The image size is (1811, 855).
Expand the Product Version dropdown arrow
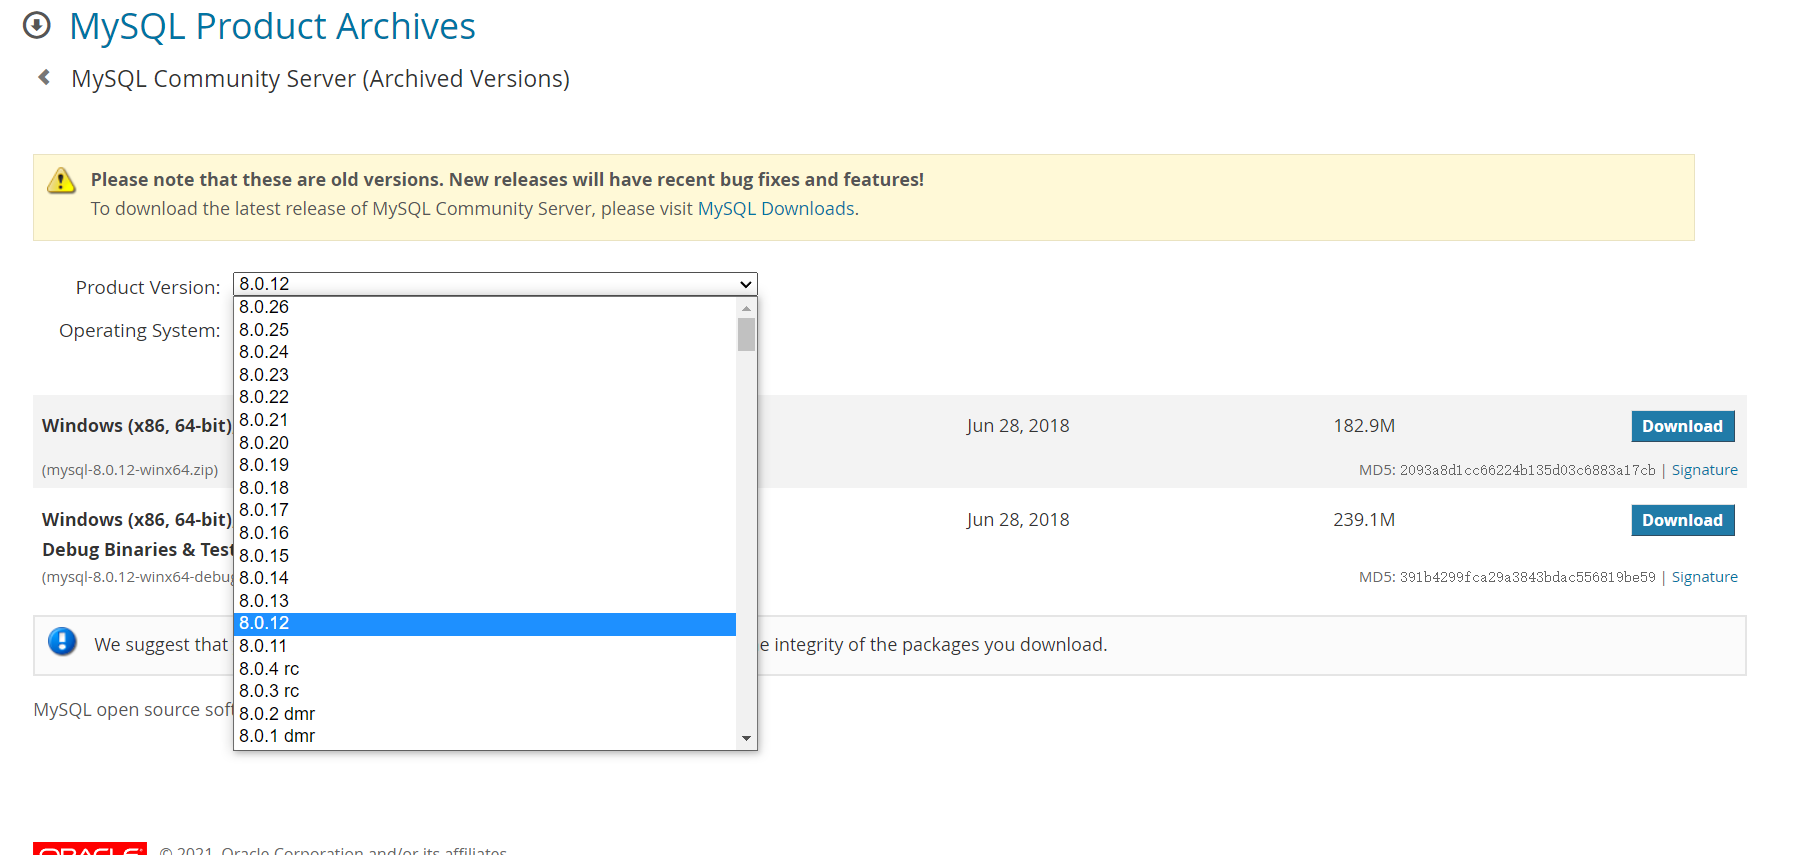[745, 284]
